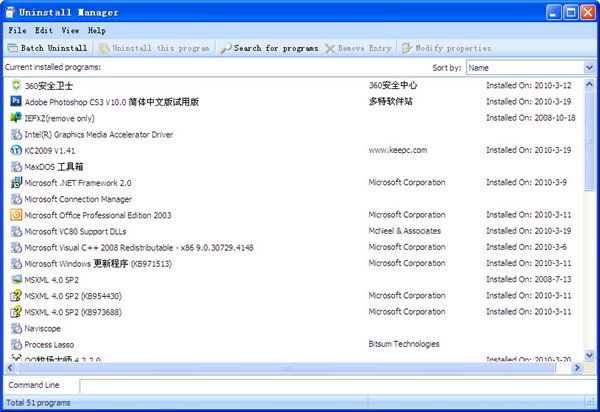
Task: Click the Command Line input field
Action: 338,386
